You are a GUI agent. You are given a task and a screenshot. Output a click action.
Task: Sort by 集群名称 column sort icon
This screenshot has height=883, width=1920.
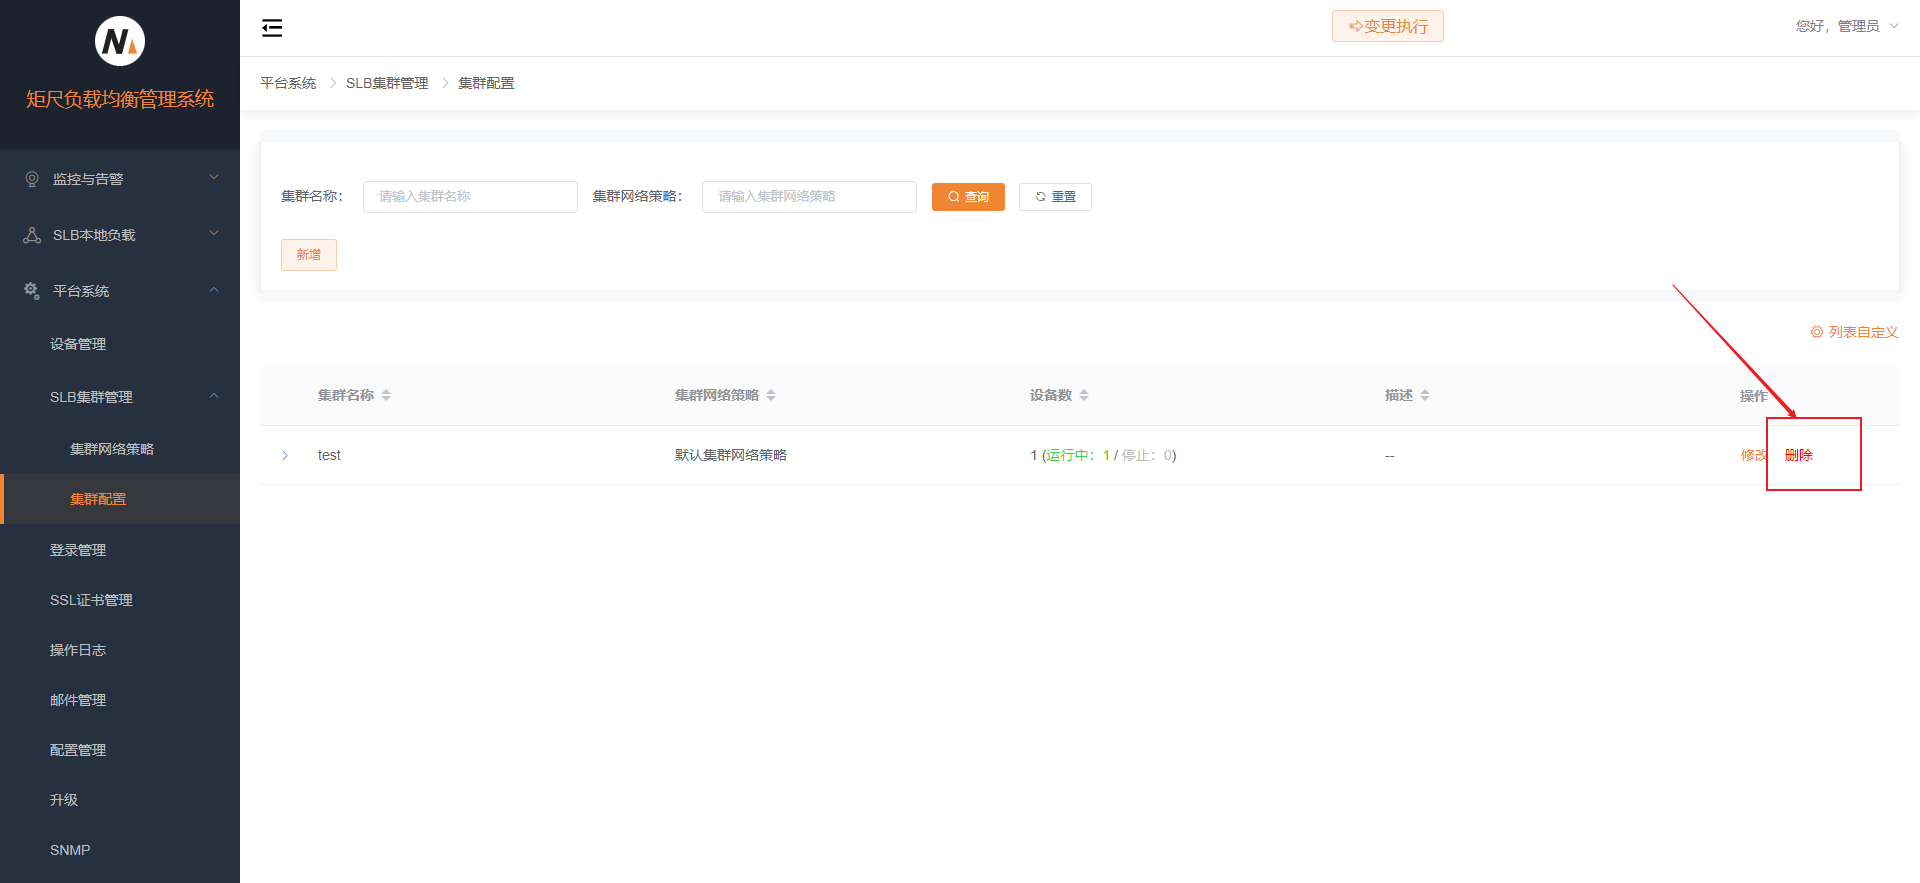[x=386, y=396]
